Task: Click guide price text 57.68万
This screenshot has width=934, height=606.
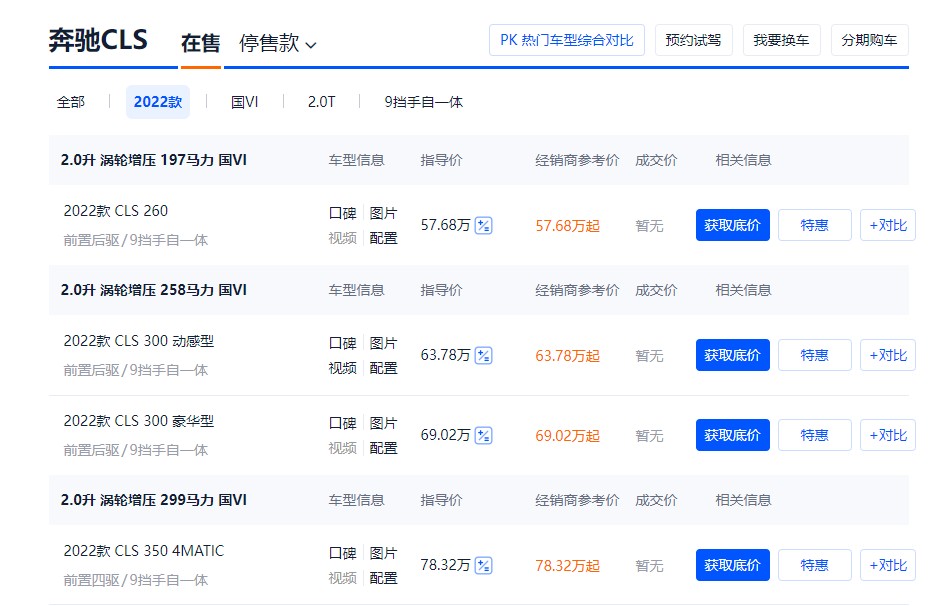Action: 446,225
